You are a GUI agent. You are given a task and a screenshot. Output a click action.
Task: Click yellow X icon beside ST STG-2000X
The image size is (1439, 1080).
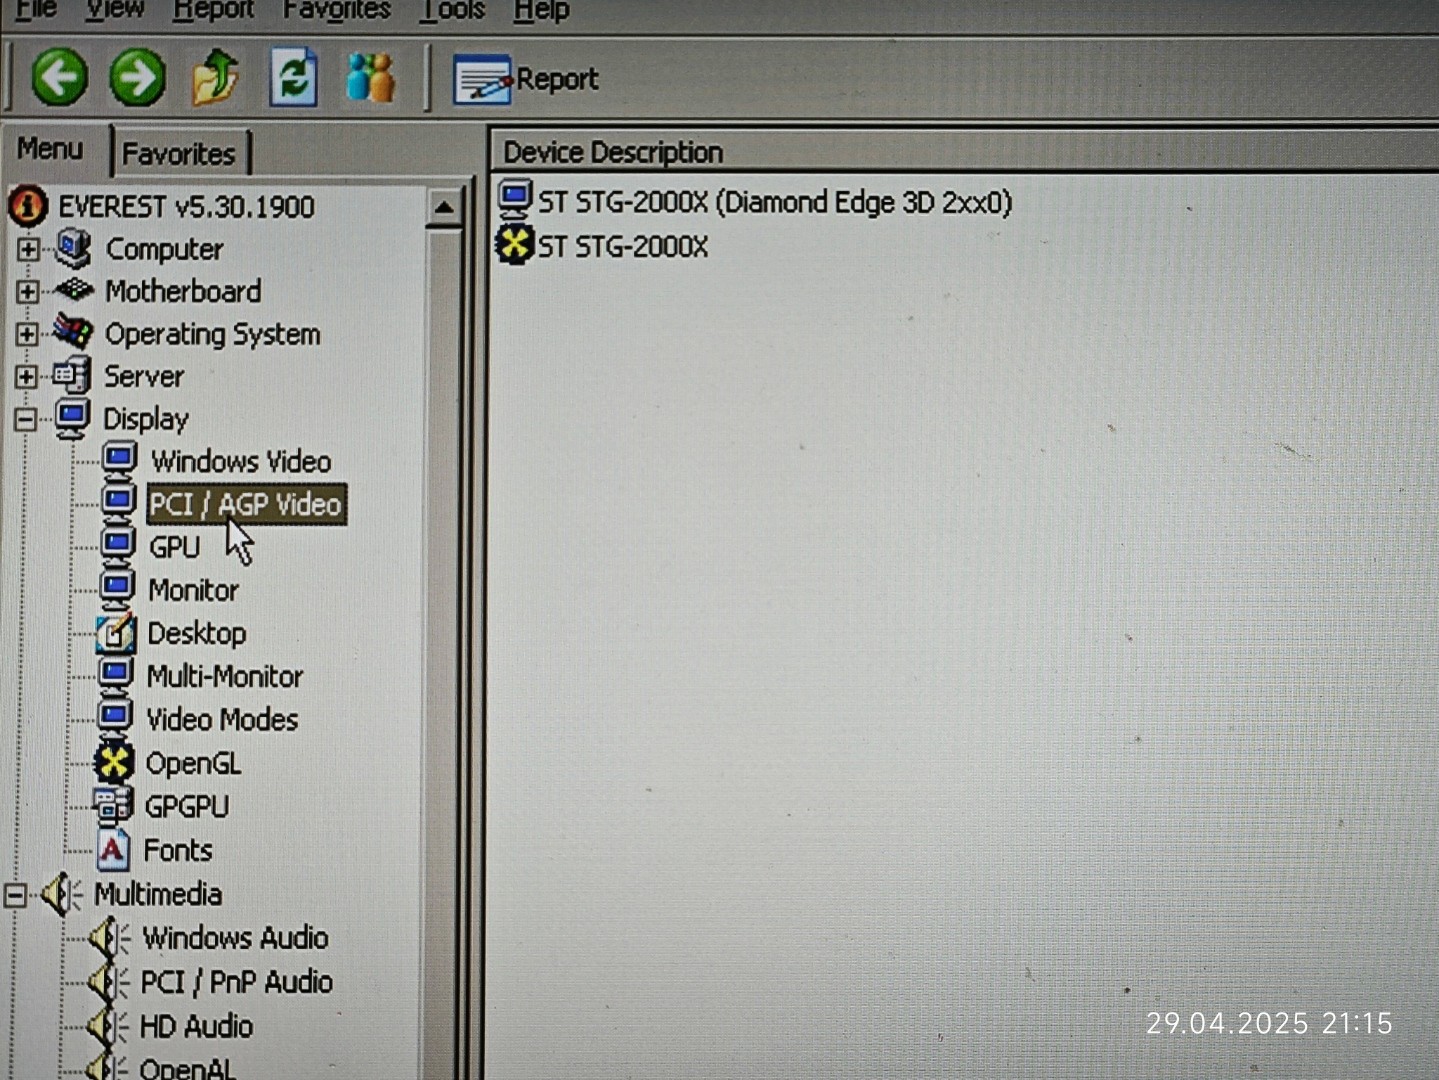coord(515,245)
